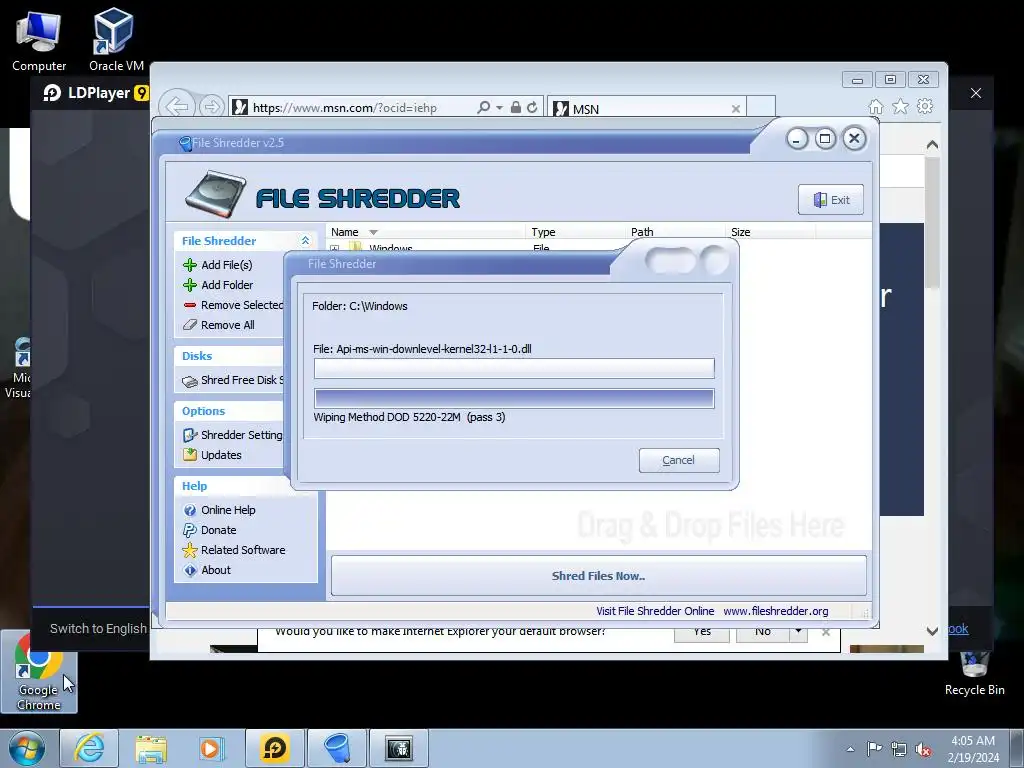This screenshot has height=768, width=1024.
Task: Click the muted volume tray icon
Action: (923, 749)
